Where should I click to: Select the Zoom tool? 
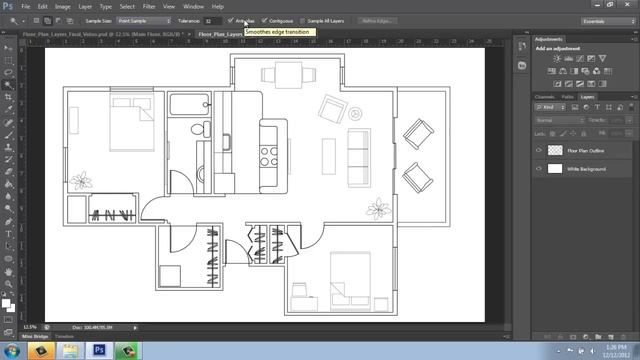pos(8,284)
